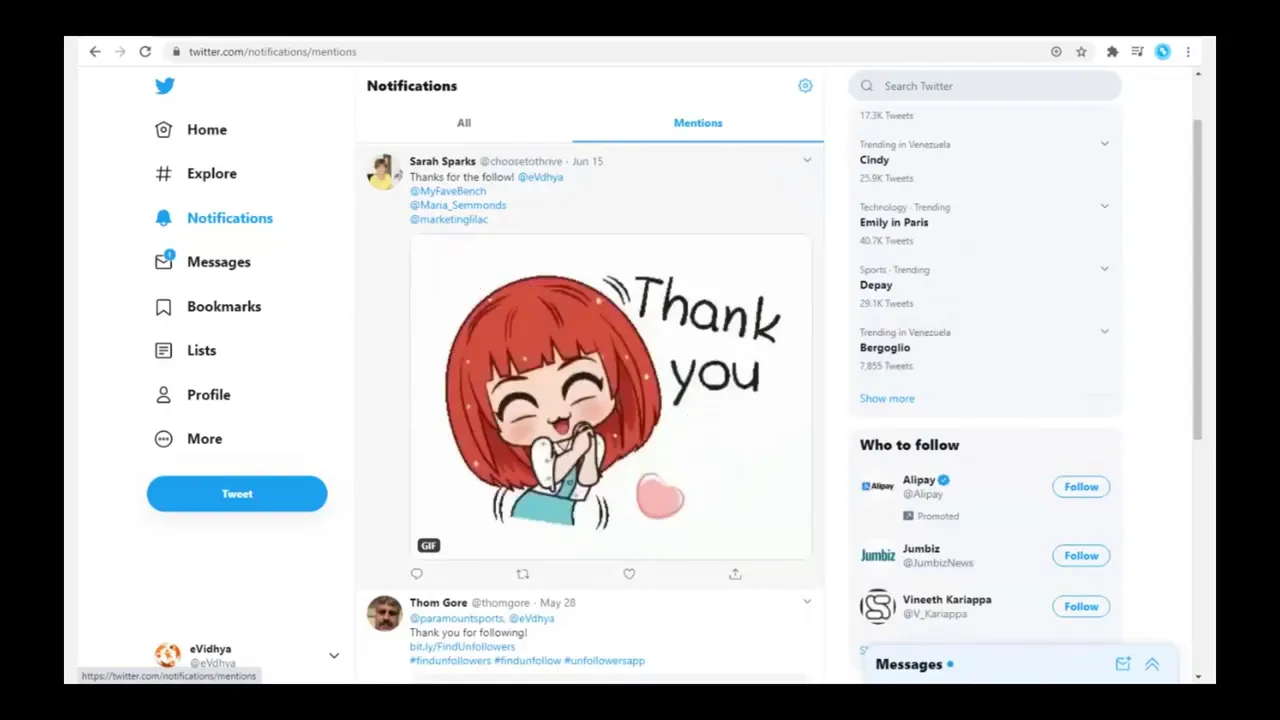Click browser back arrow
The height and width of the screenshot is (720, 1280).
95,52
